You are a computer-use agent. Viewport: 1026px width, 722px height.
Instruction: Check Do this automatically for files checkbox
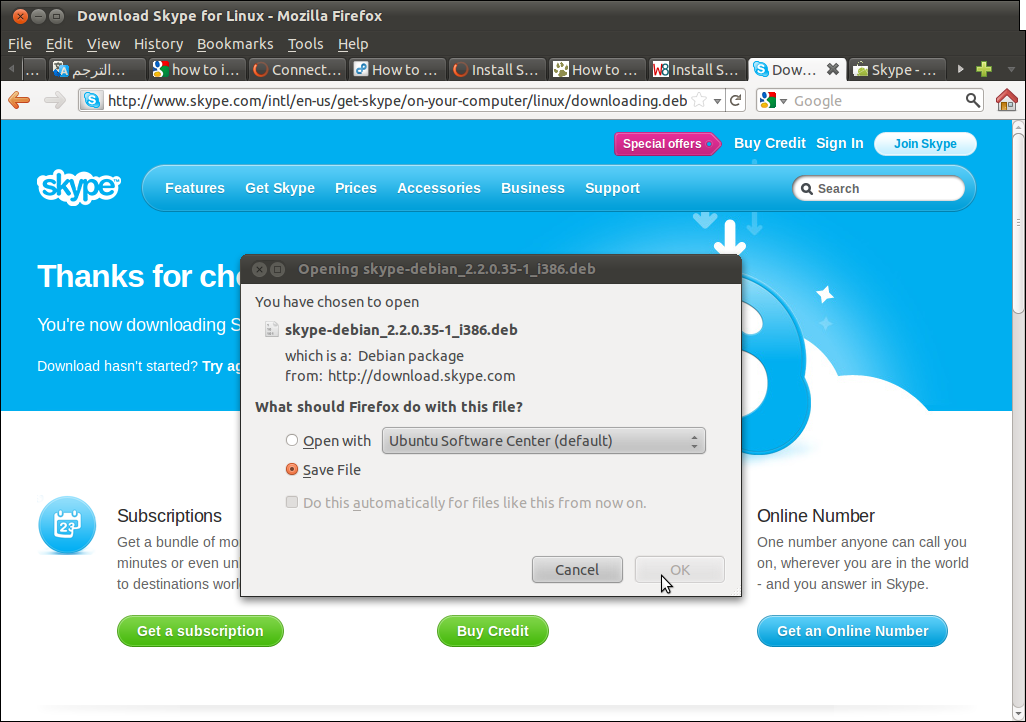[292, 502]
